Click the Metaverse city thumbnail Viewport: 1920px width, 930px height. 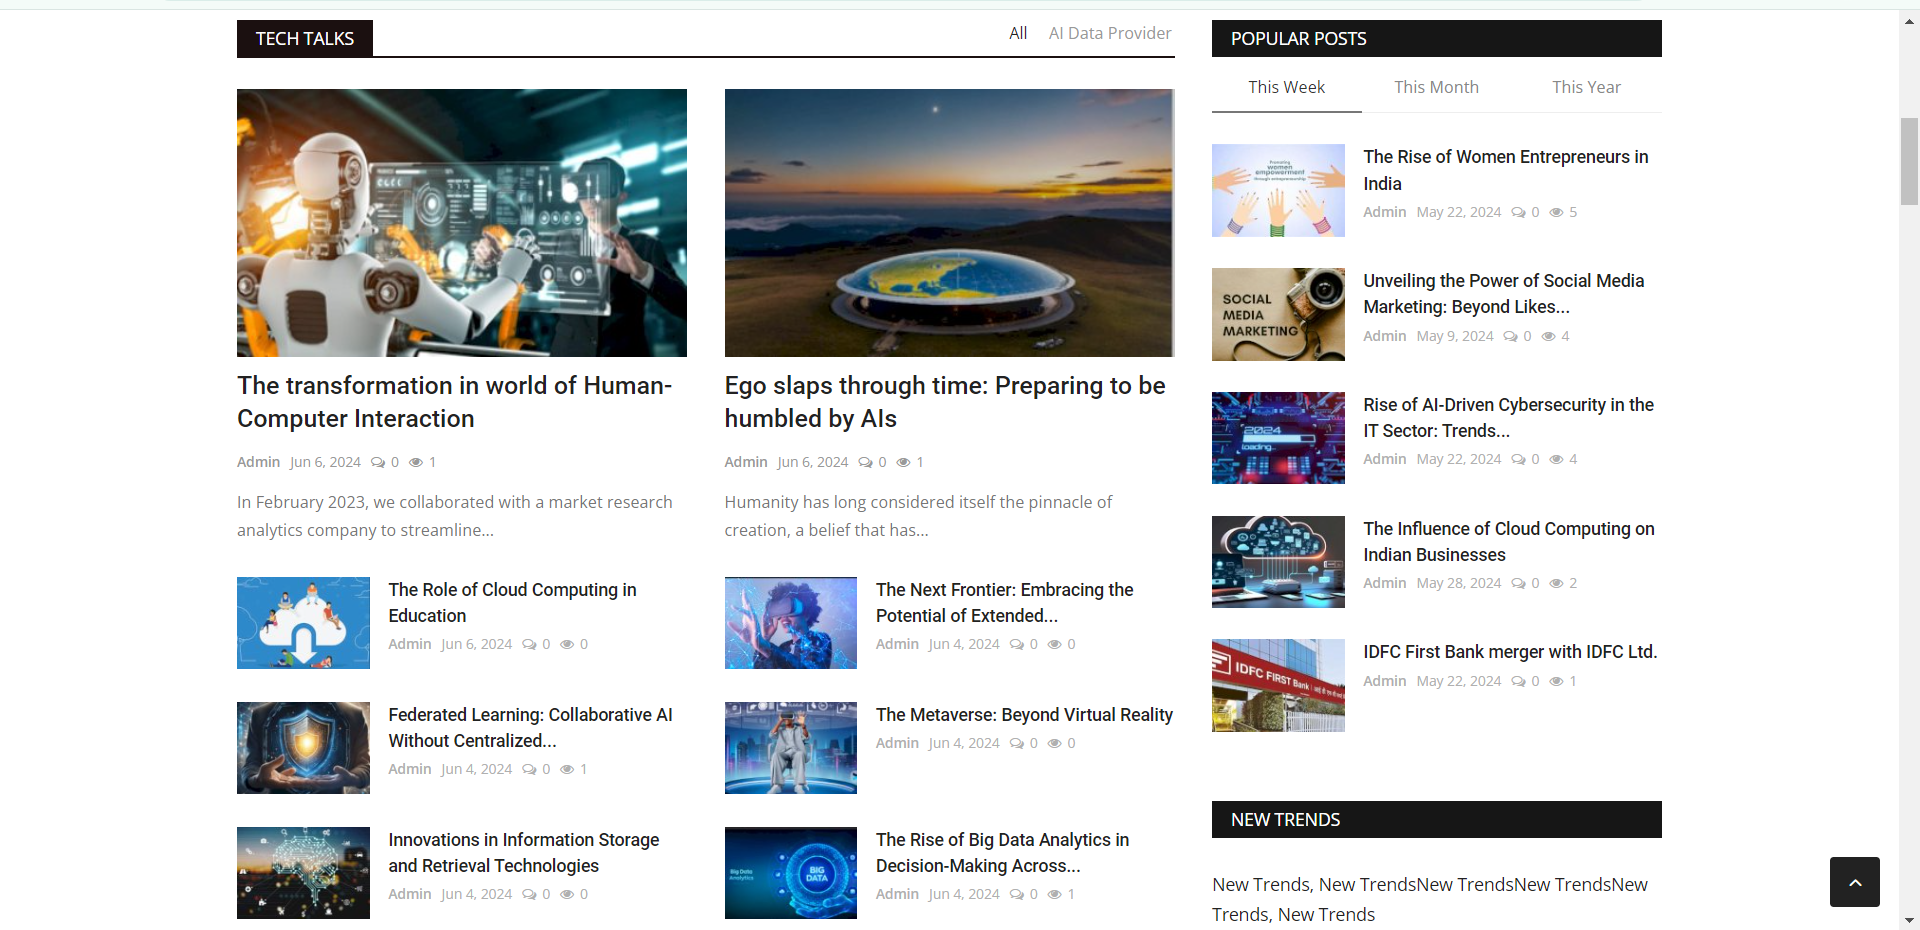click(791, 748)
